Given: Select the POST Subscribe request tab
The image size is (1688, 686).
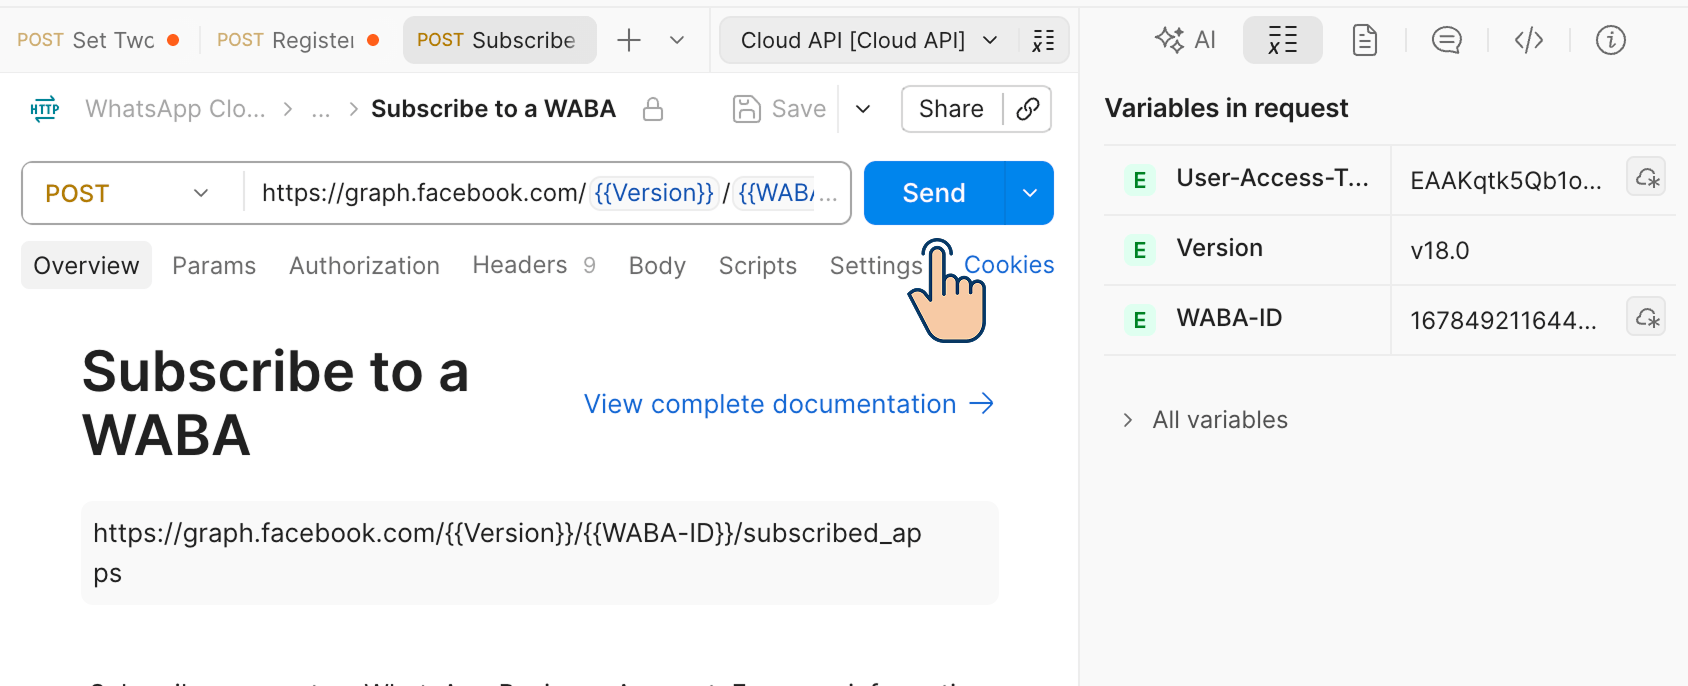Looking at the screenshot, I should (500, 40).
